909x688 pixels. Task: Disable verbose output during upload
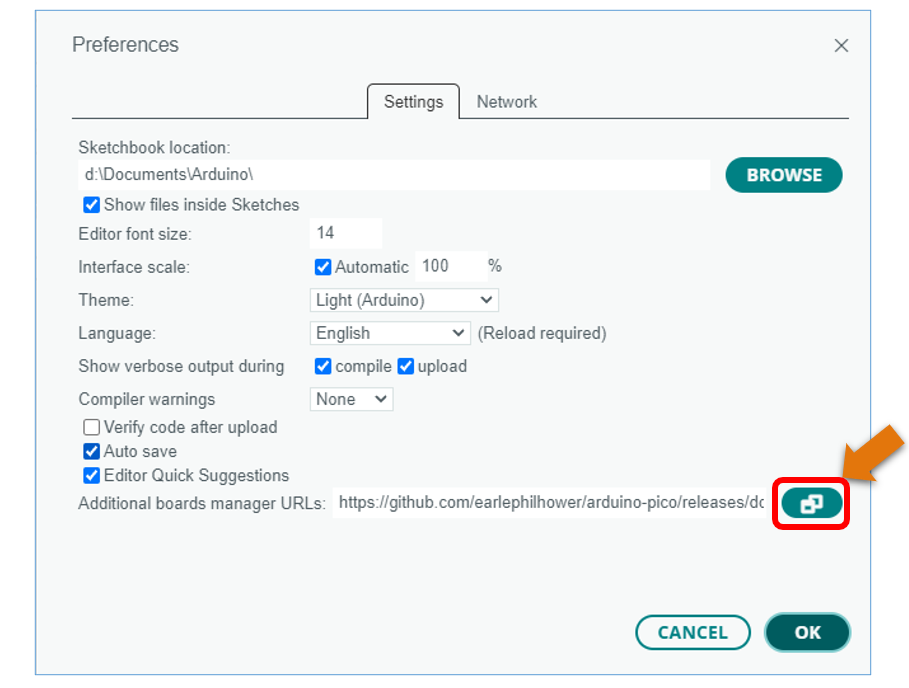[x=406, y=366]
